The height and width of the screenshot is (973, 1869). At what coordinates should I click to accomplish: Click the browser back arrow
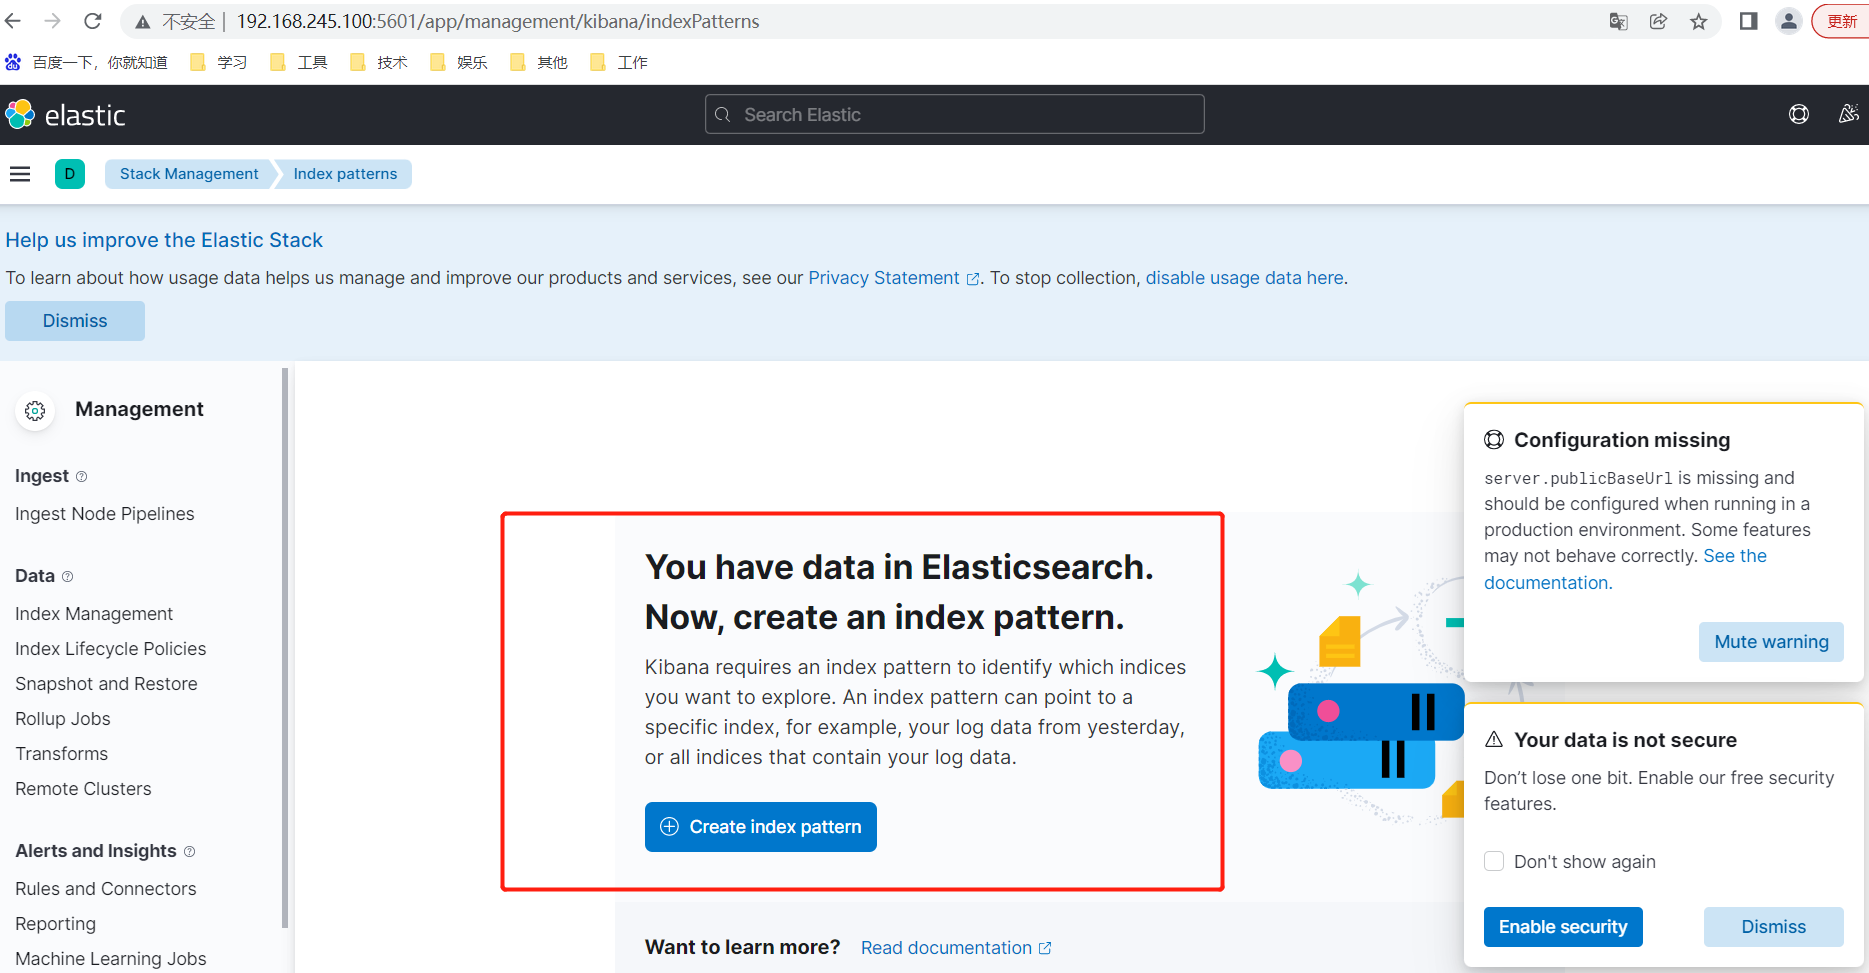pyautogui.click(x=13, y=21)
